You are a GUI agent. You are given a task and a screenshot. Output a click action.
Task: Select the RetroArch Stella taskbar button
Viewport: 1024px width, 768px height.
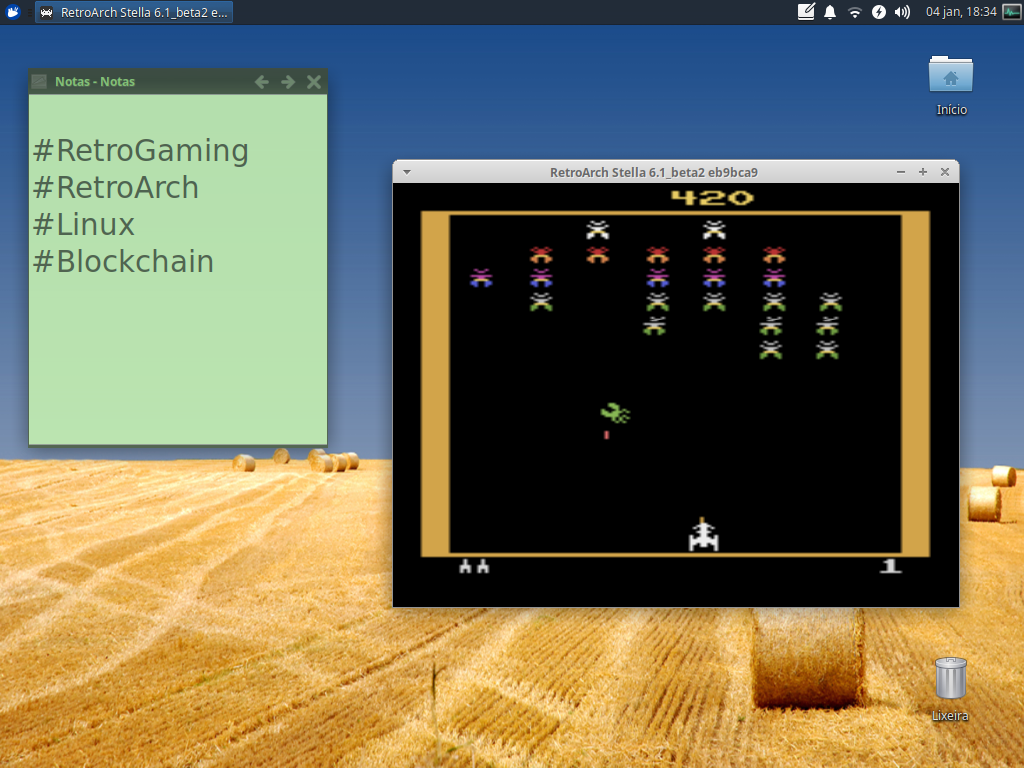coord(134,12)
